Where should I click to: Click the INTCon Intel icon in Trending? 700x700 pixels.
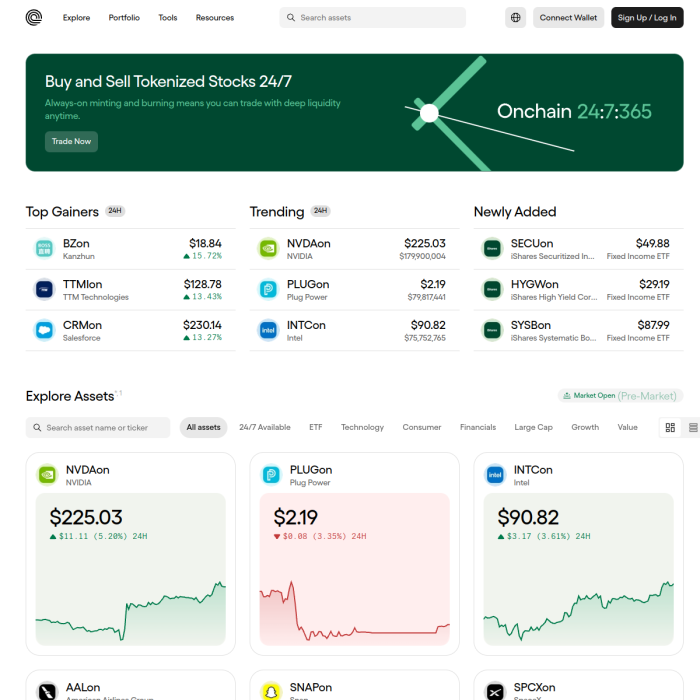tap(268, 330)
